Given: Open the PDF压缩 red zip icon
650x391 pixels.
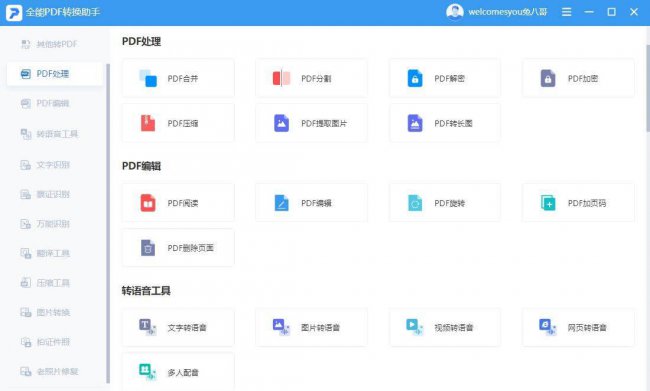Looking at the screenshot, I should pyautogui.click(x=148, y=123).
